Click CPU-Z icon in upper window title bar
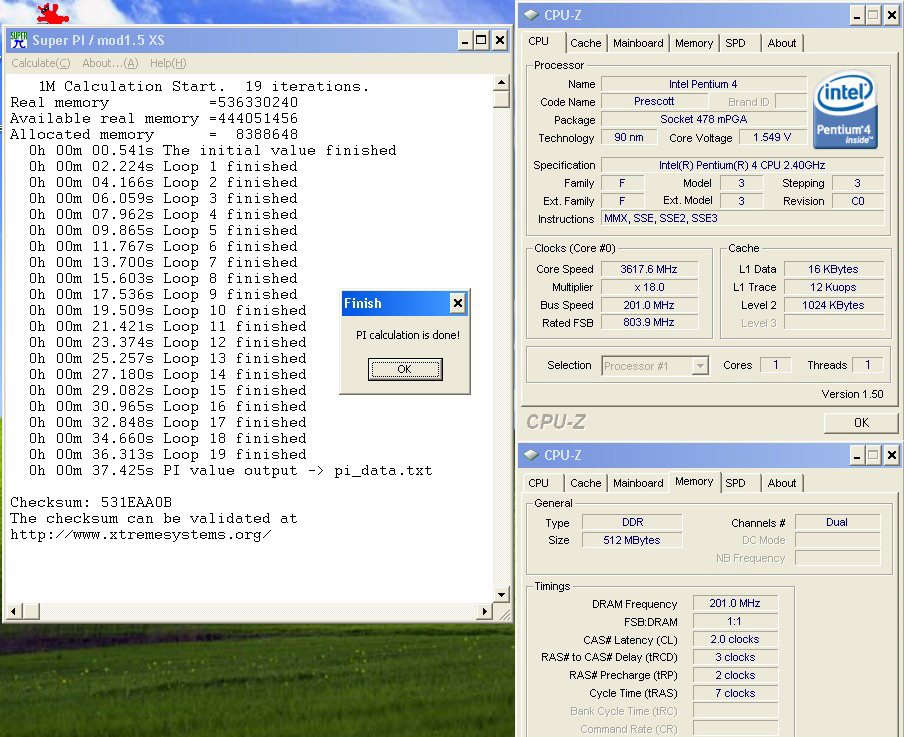The height and width of the screenshot is (737, 904). click(x=530, y=15)
